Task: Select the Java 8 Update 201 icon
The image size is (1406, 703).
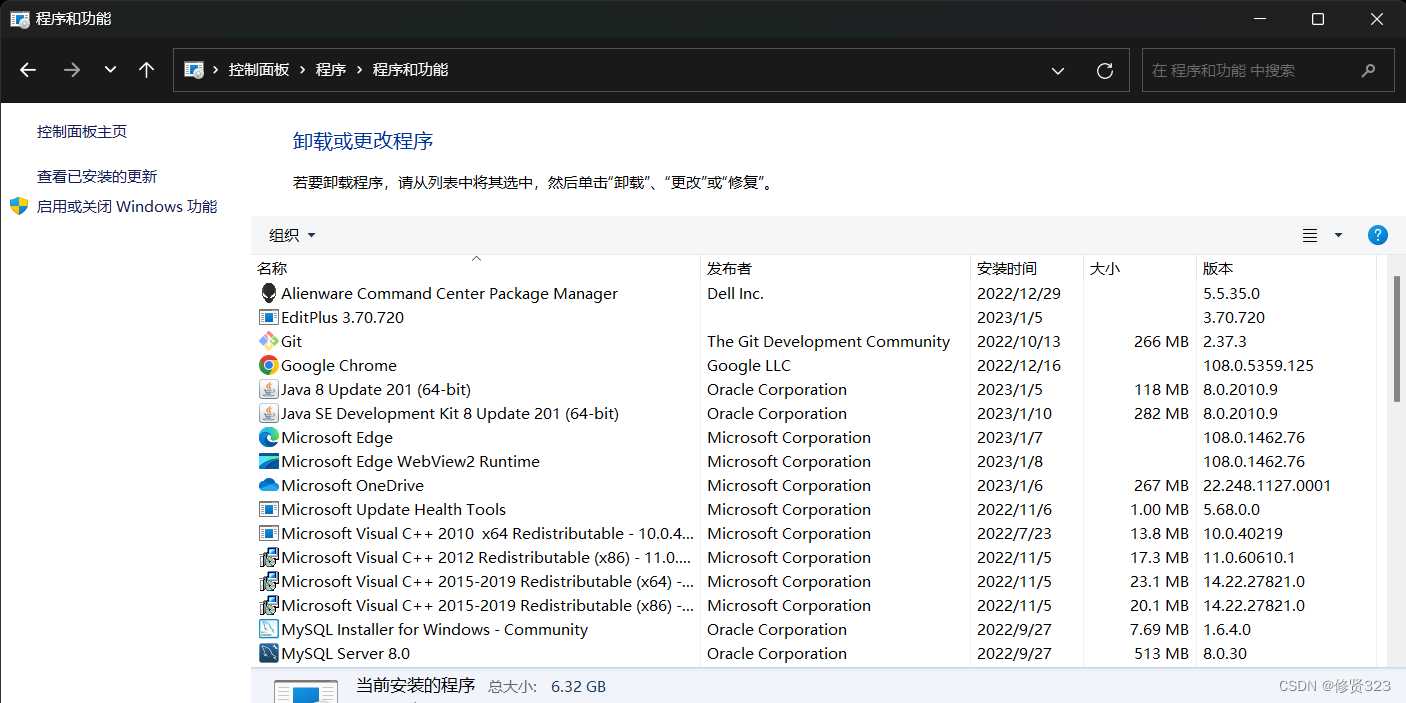Action: click(268, 389)
